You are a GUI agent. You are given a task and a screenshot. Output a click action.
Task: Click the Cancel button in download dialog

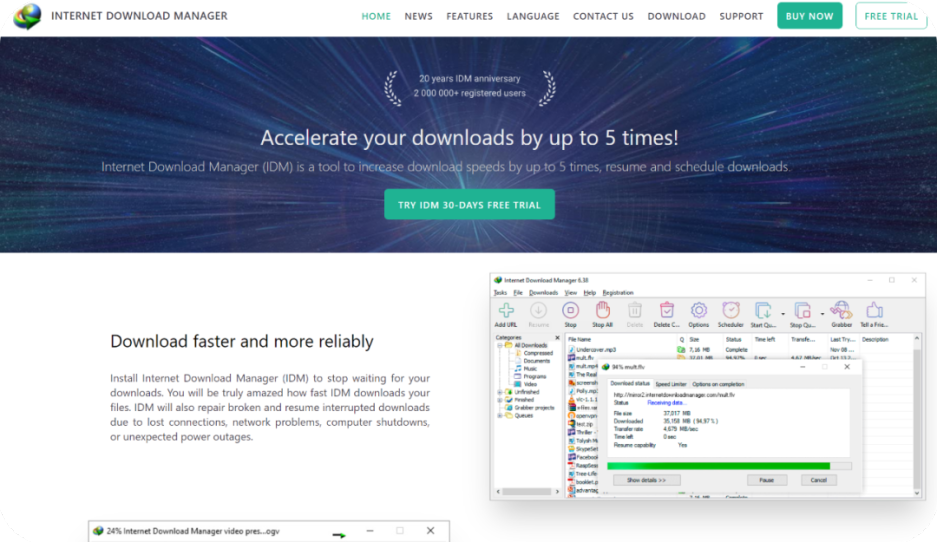point(818,480)
